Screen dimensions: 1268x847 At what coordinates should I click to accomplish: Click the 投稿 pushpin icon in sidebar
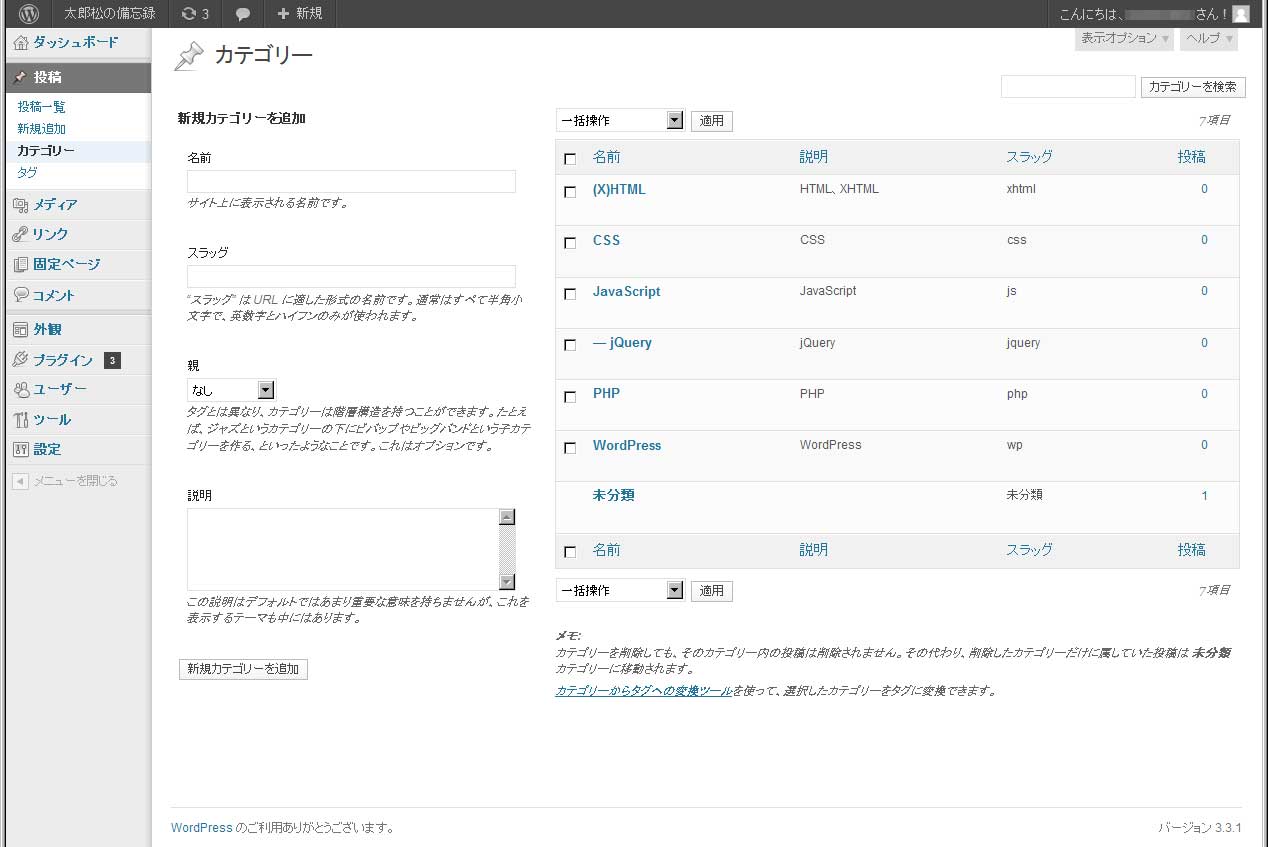21,77
